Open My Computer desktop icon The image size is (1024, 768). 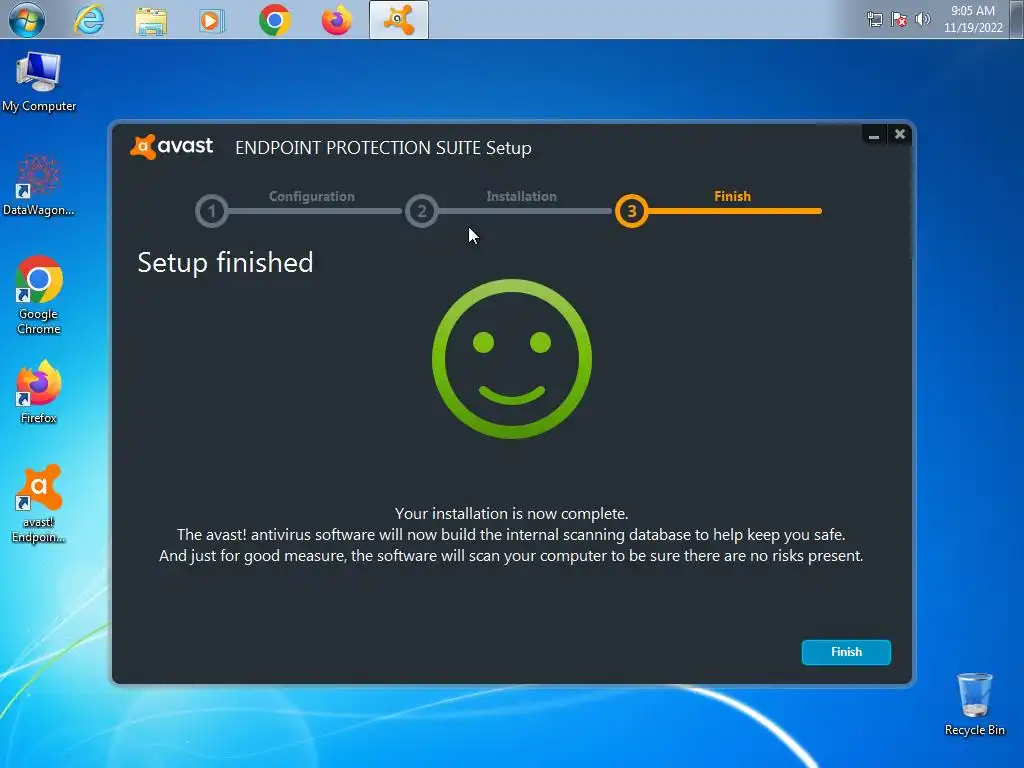[39, 82]
